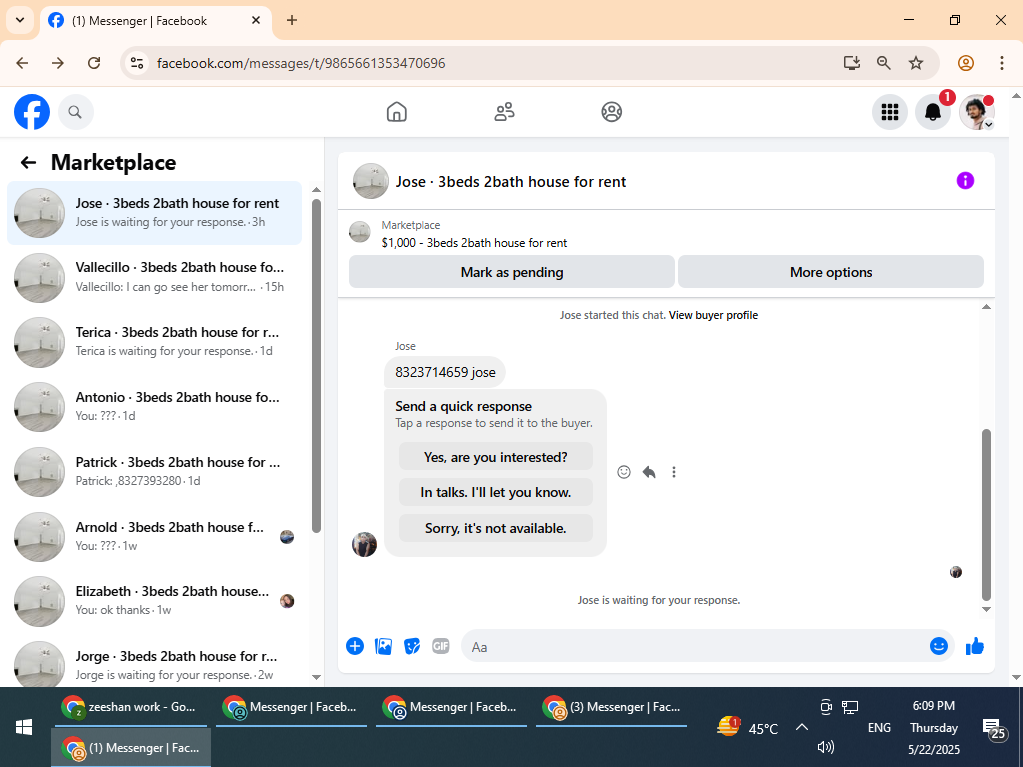1023x767 pixels.
Task: Go back from Marketplace list
Action: coord(28,162)
